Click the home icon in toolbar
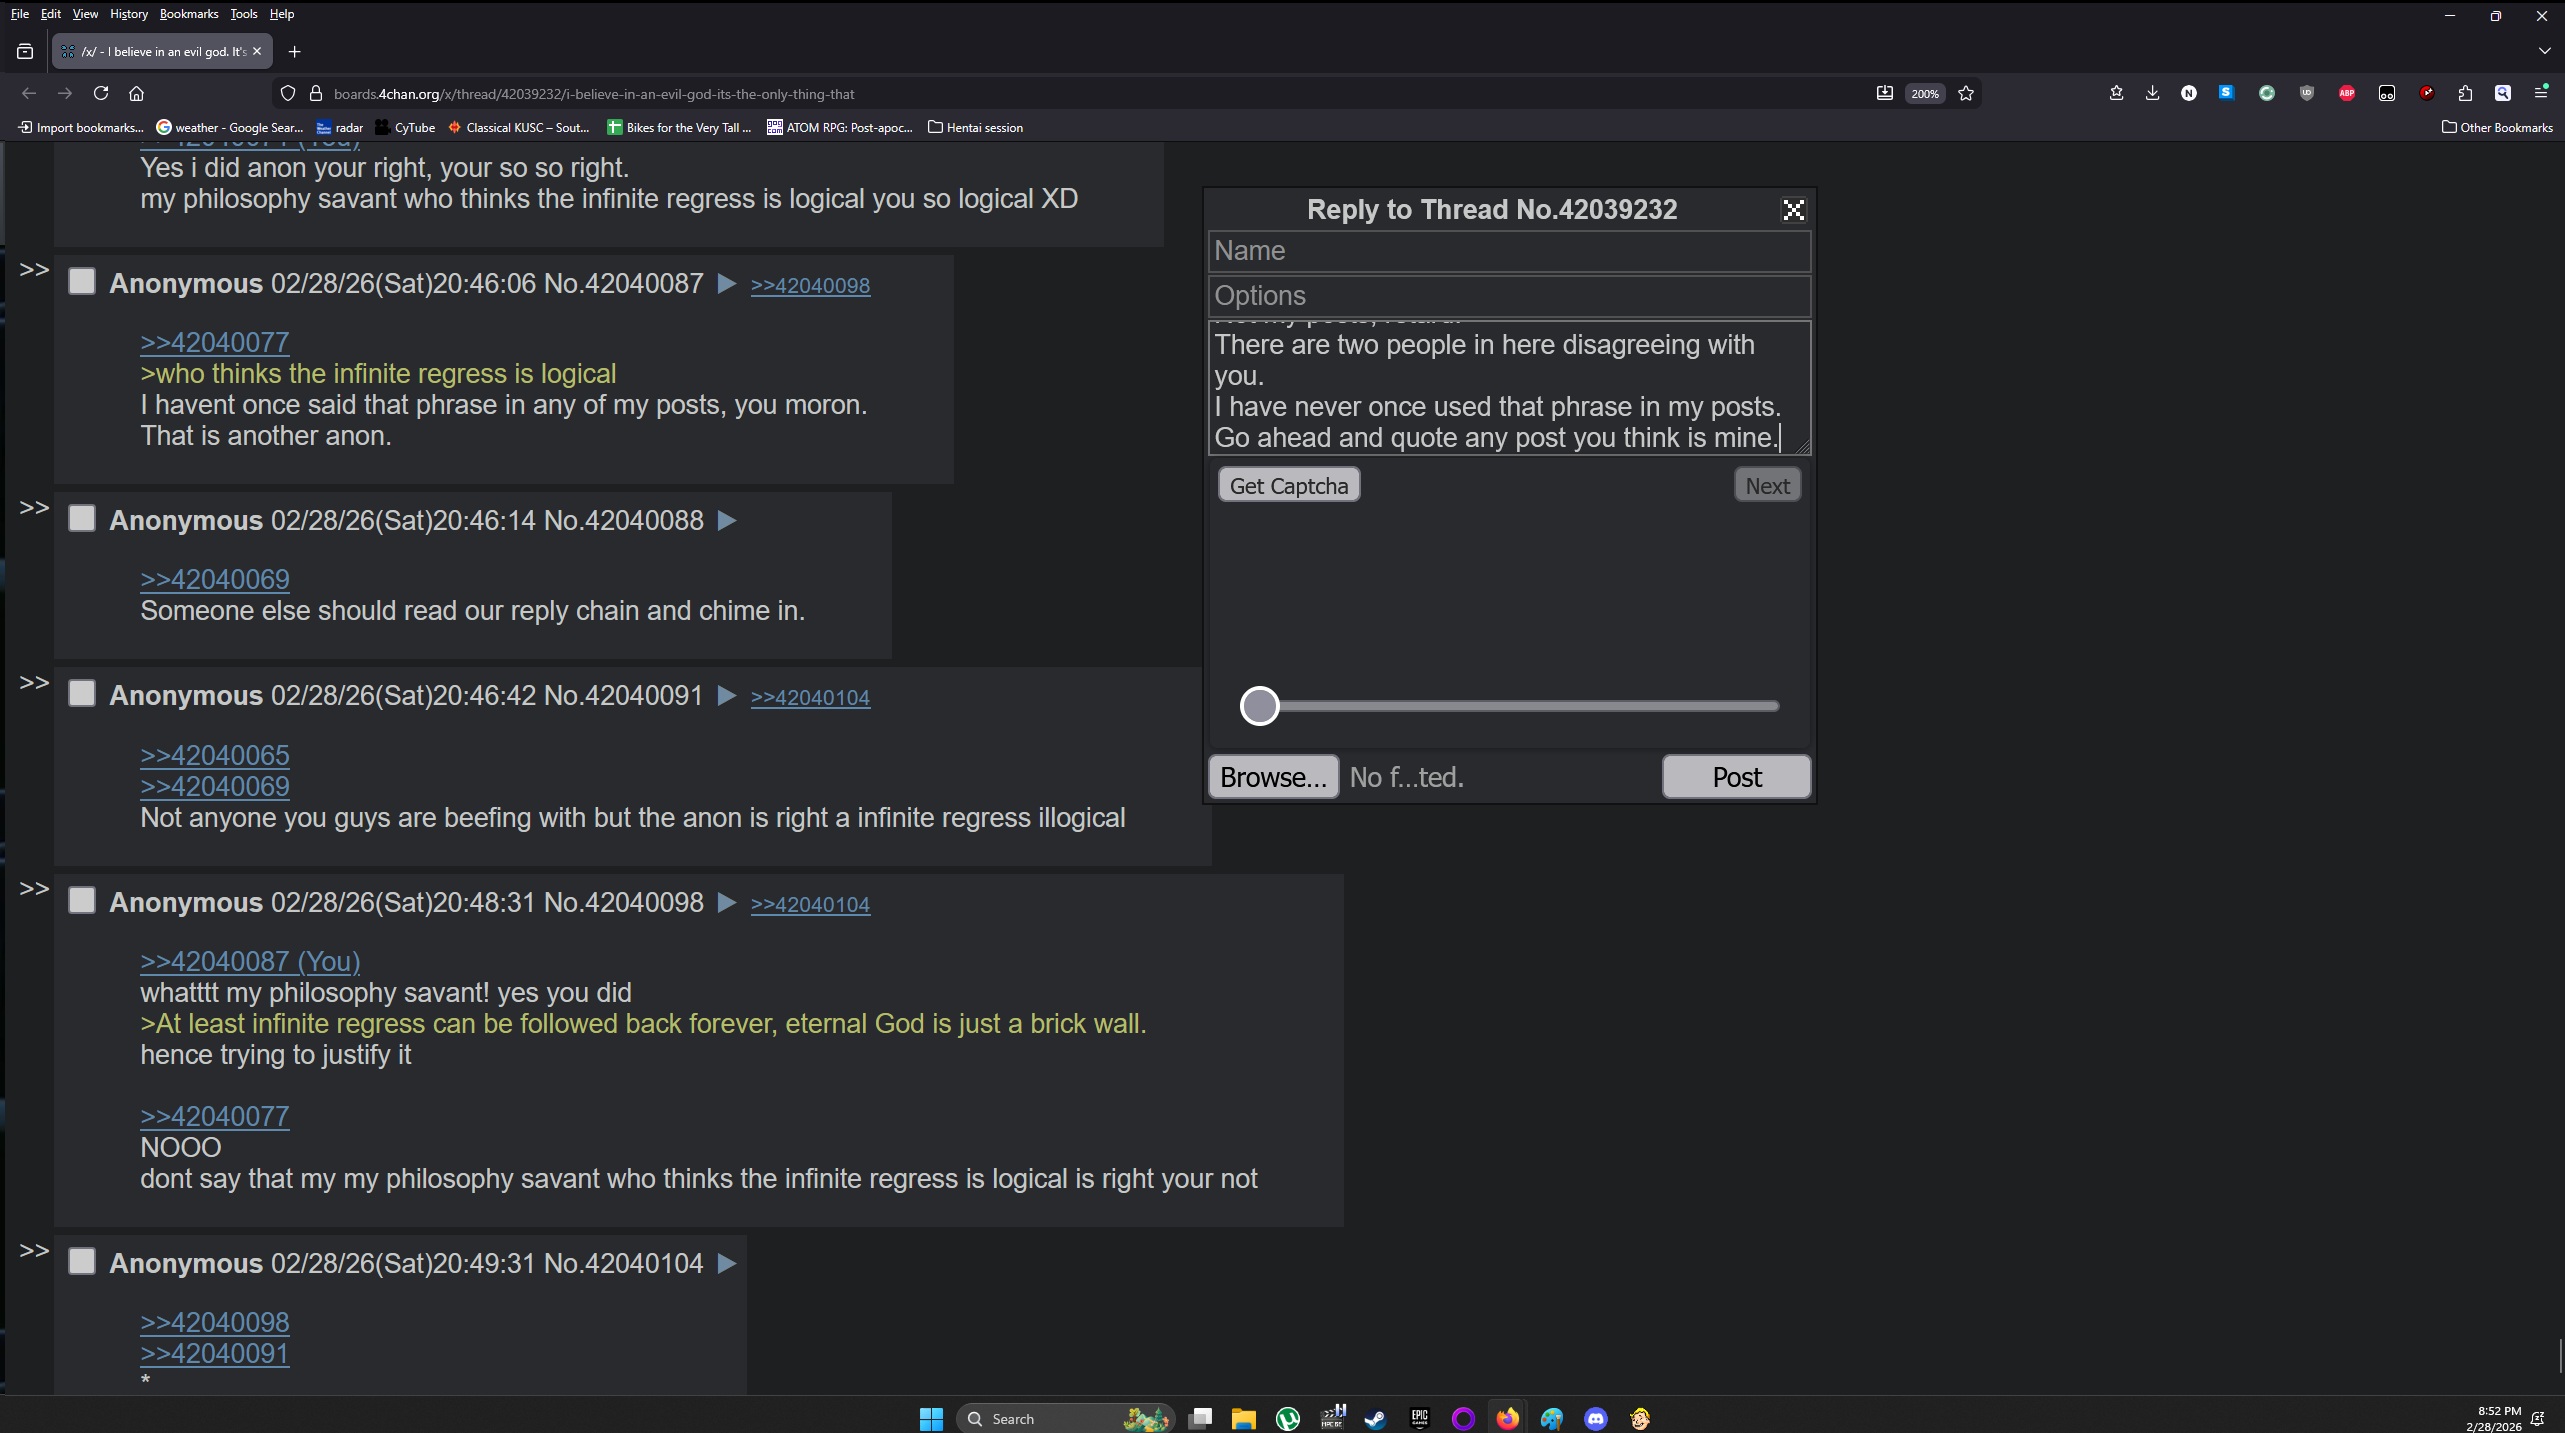 pyautogui.click(x=137, y=93)
